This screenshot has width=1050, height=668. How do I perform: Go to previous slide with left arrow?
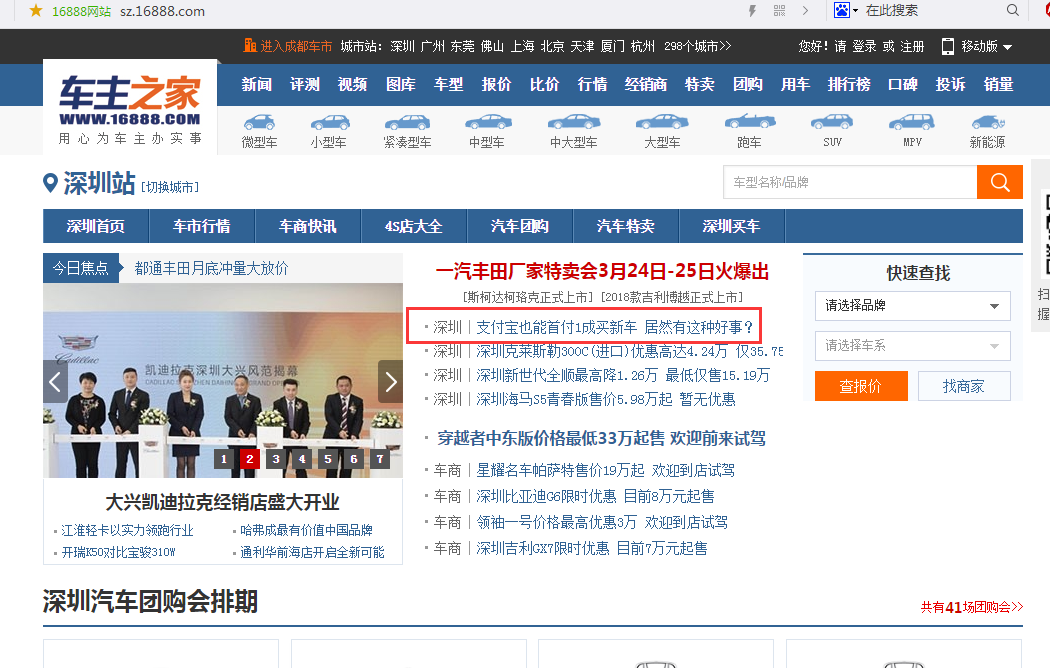[x=55, y=382]
